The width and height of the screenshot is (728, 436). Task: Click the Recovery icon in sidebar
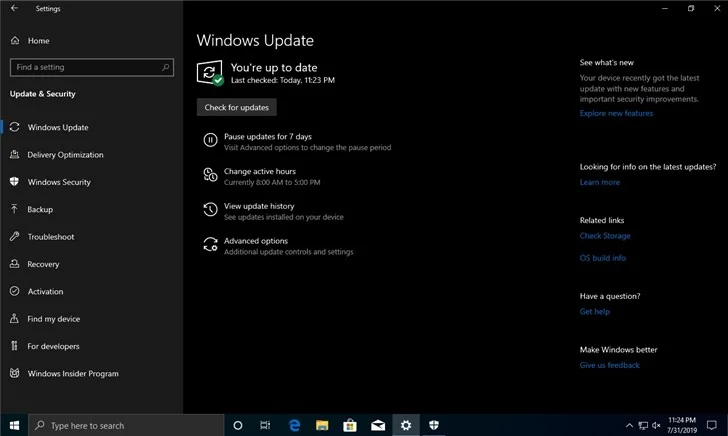(x=14, y=264)
